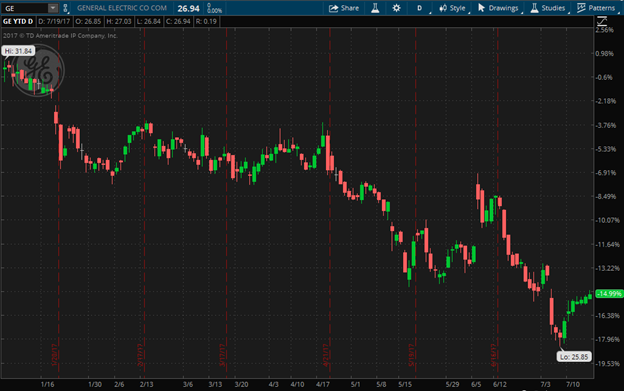Click the Lo: 25.85 price bubble
The image size is (624, 391).
click(574, 357)
